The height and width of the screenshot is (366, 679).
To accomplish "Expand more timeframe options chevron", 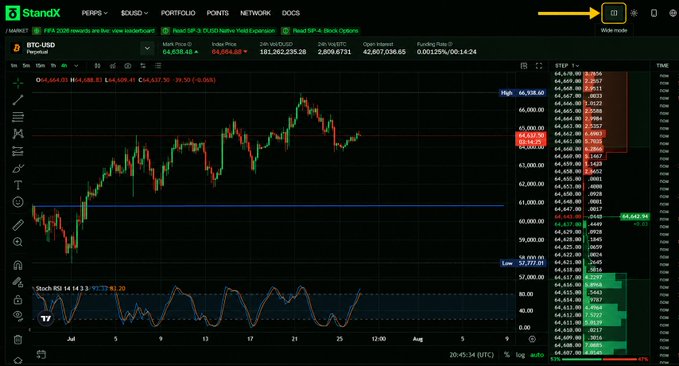I will pyautogui.click(x=76, y=66).
